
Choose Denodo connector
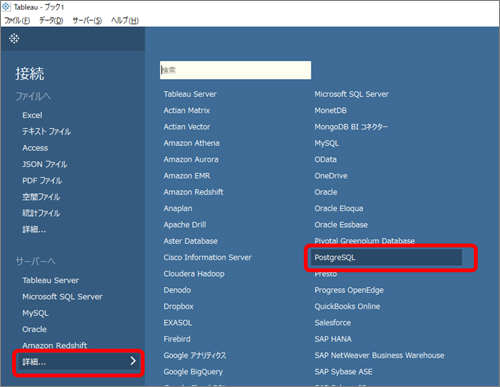tap(177, 290)
